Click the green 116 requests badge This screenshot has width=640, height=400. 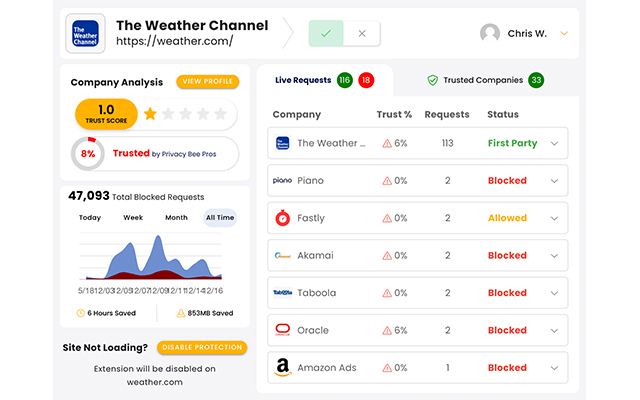coord(345,80)
